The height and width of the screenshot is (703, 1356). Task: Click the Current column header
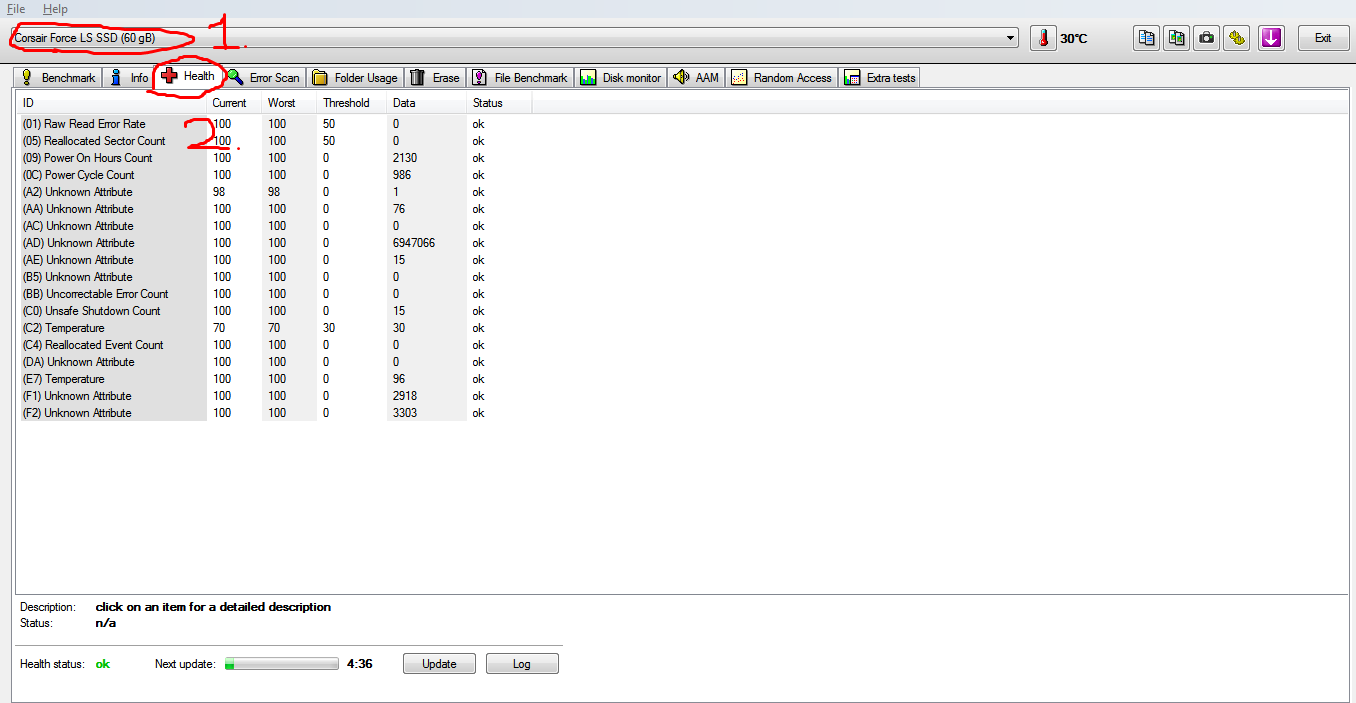coord(234,103)
